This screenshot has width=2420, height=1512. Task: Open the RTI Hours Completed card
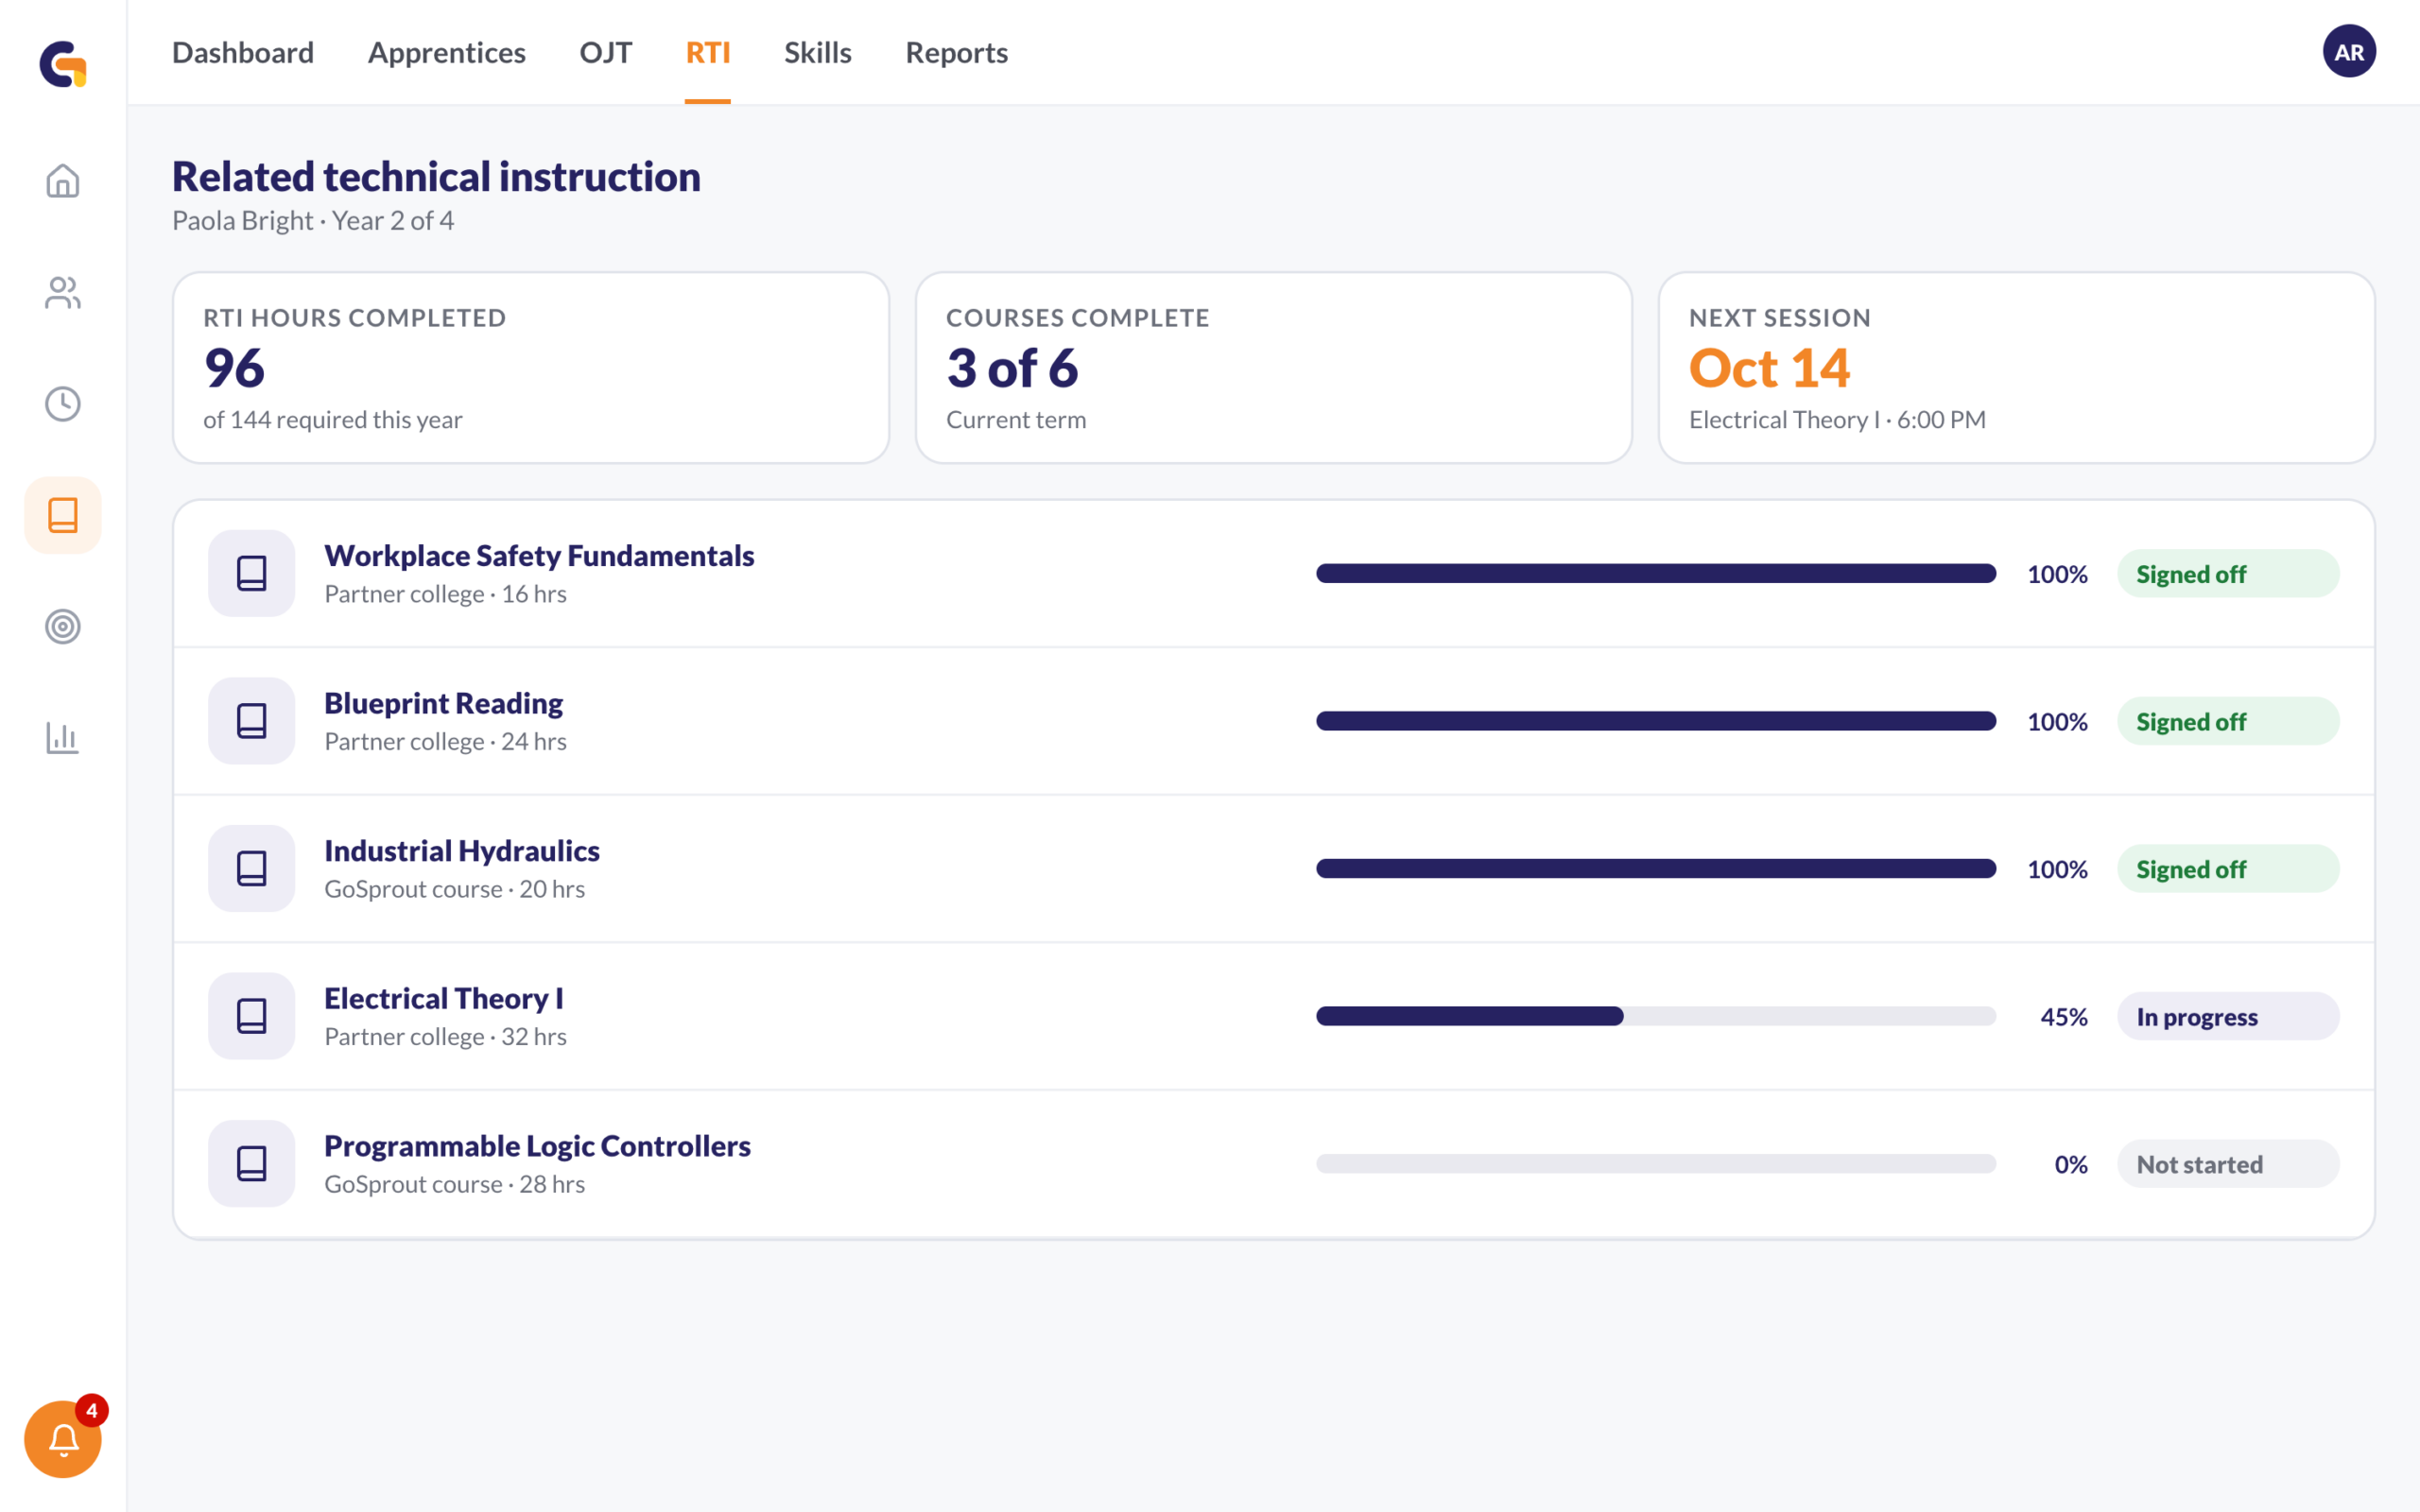[531, 368]
